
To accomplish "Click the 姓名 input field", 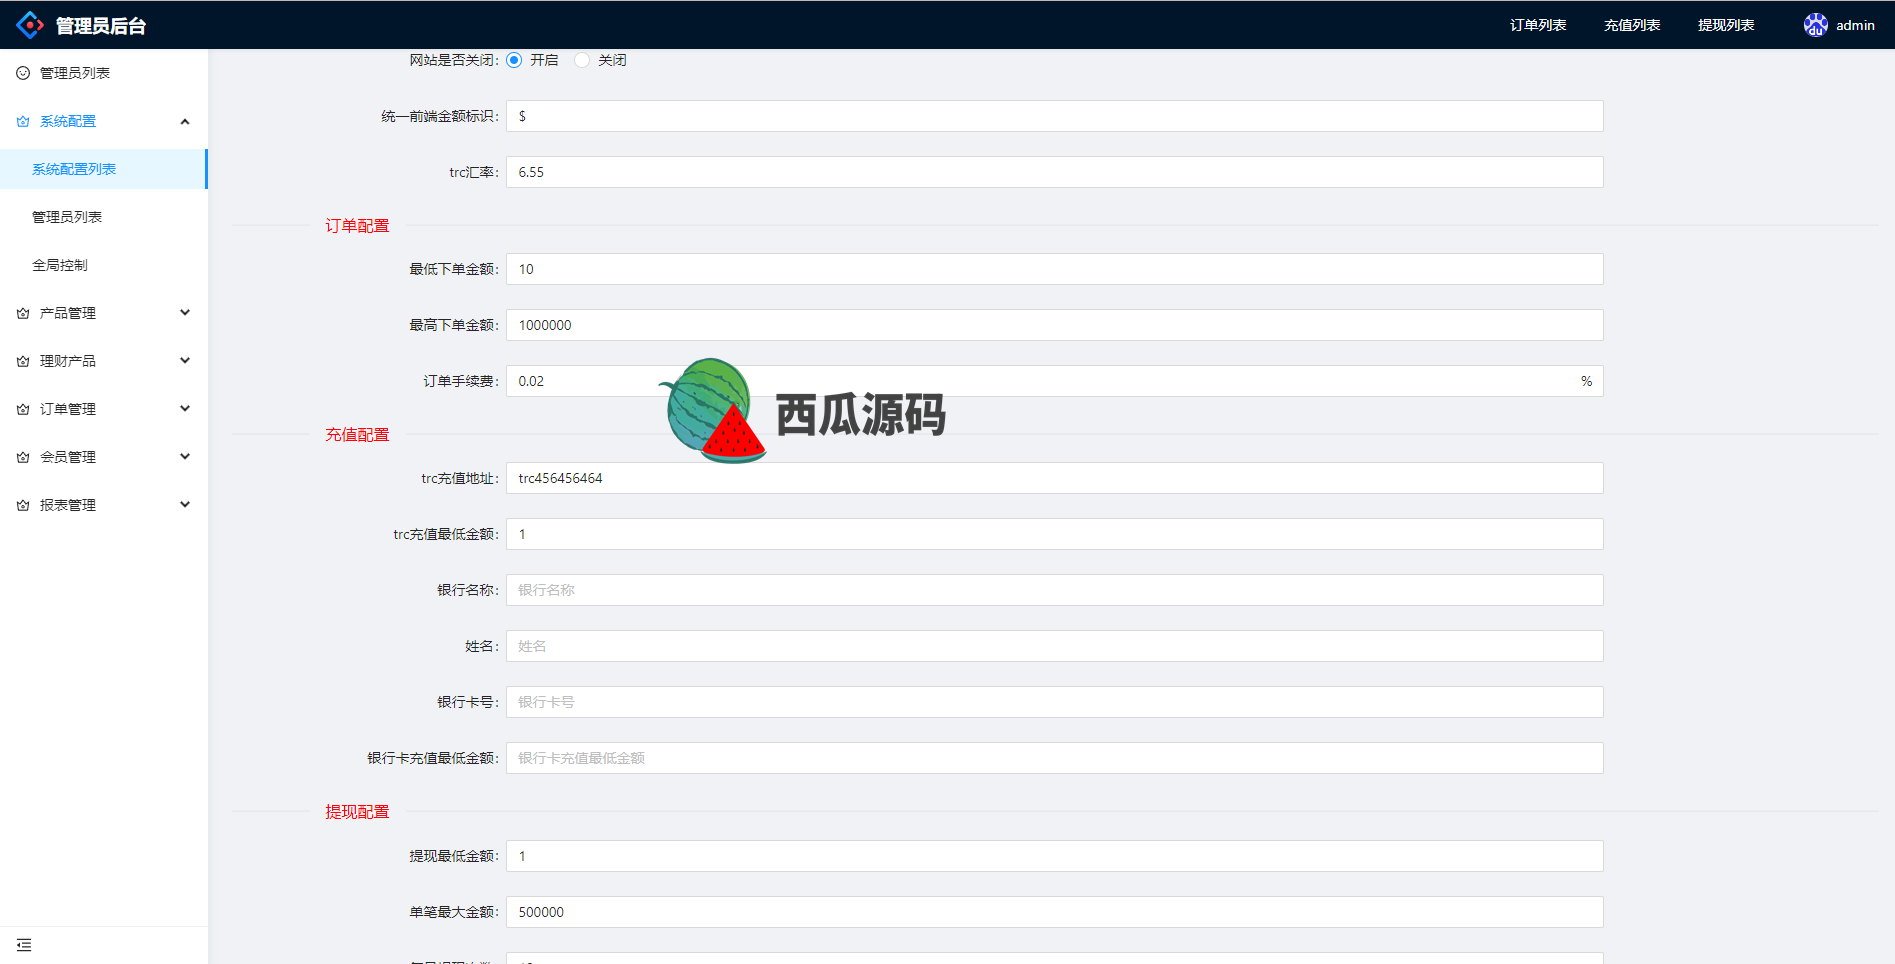I will (1055, 646).
